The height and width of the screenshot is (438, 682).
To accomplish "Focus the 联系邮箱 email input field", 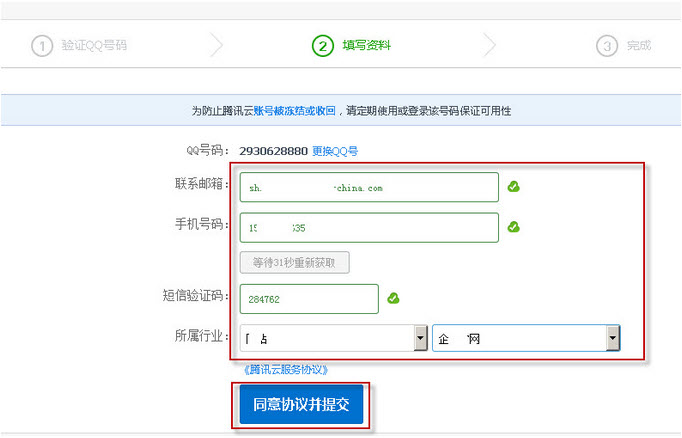I will pos(368,187).
